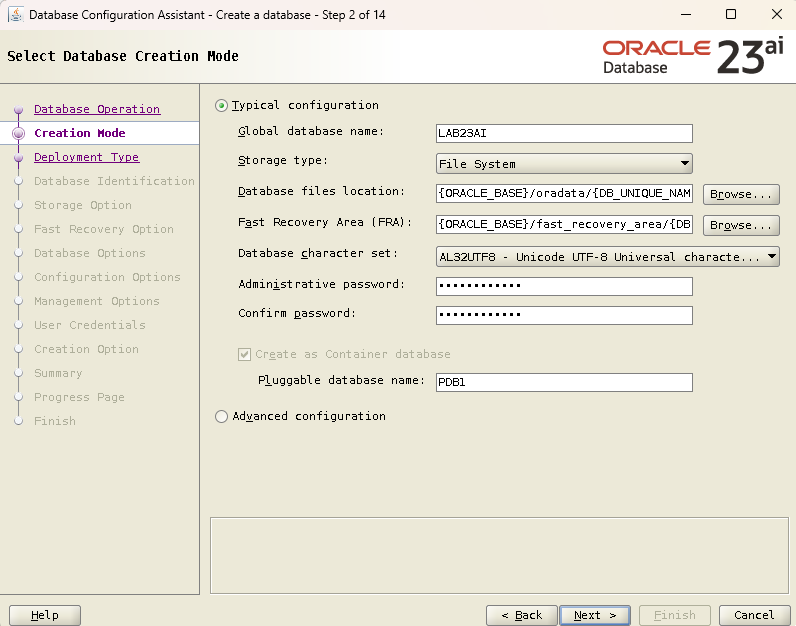This screenshot has height=626, width=796.
Task: Click Database Identification step in sidebar
Action: click(114, 181)
